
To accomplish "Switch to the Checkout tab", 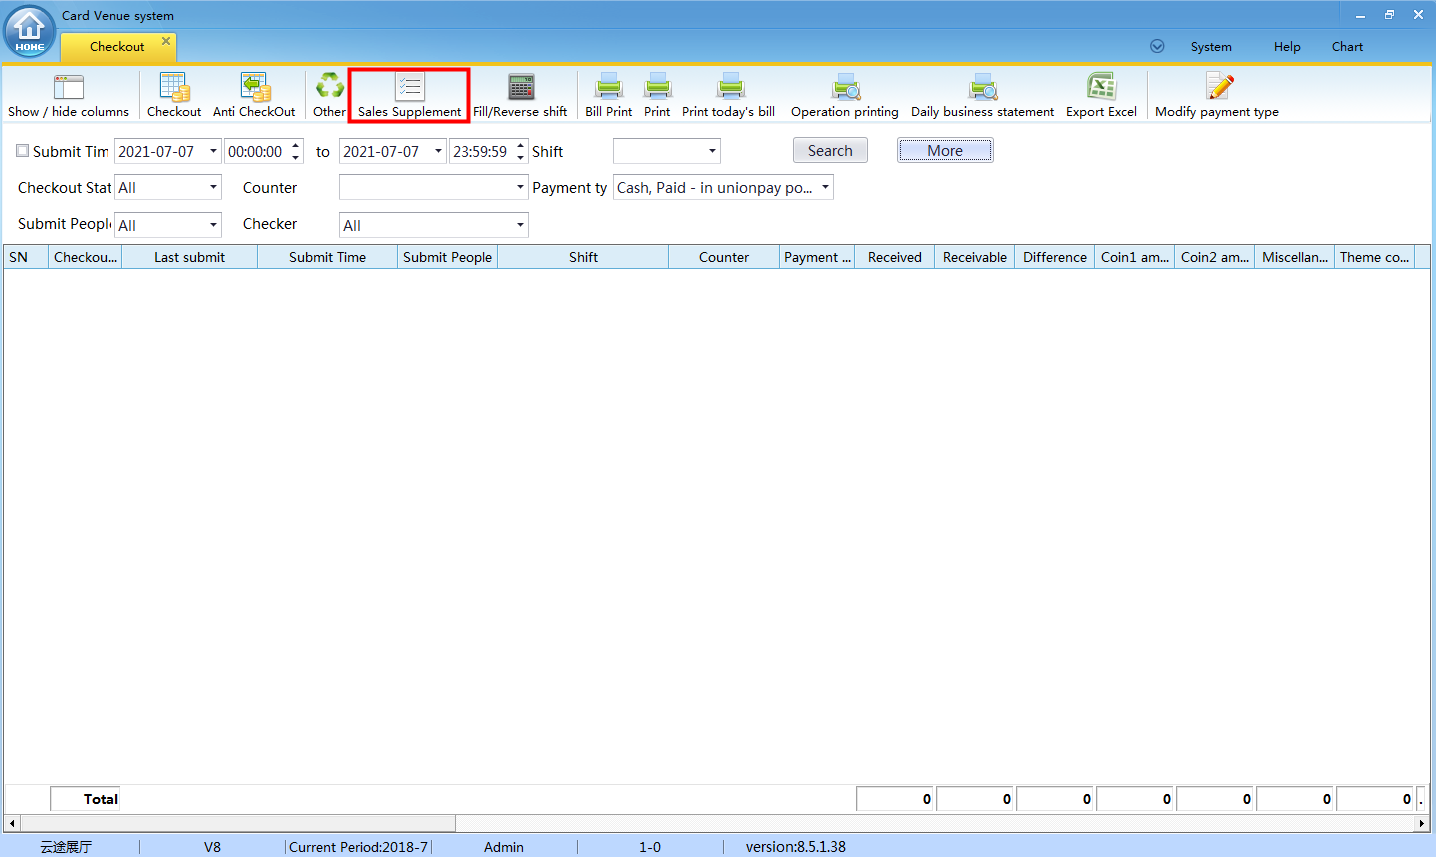I will [117, 46].
